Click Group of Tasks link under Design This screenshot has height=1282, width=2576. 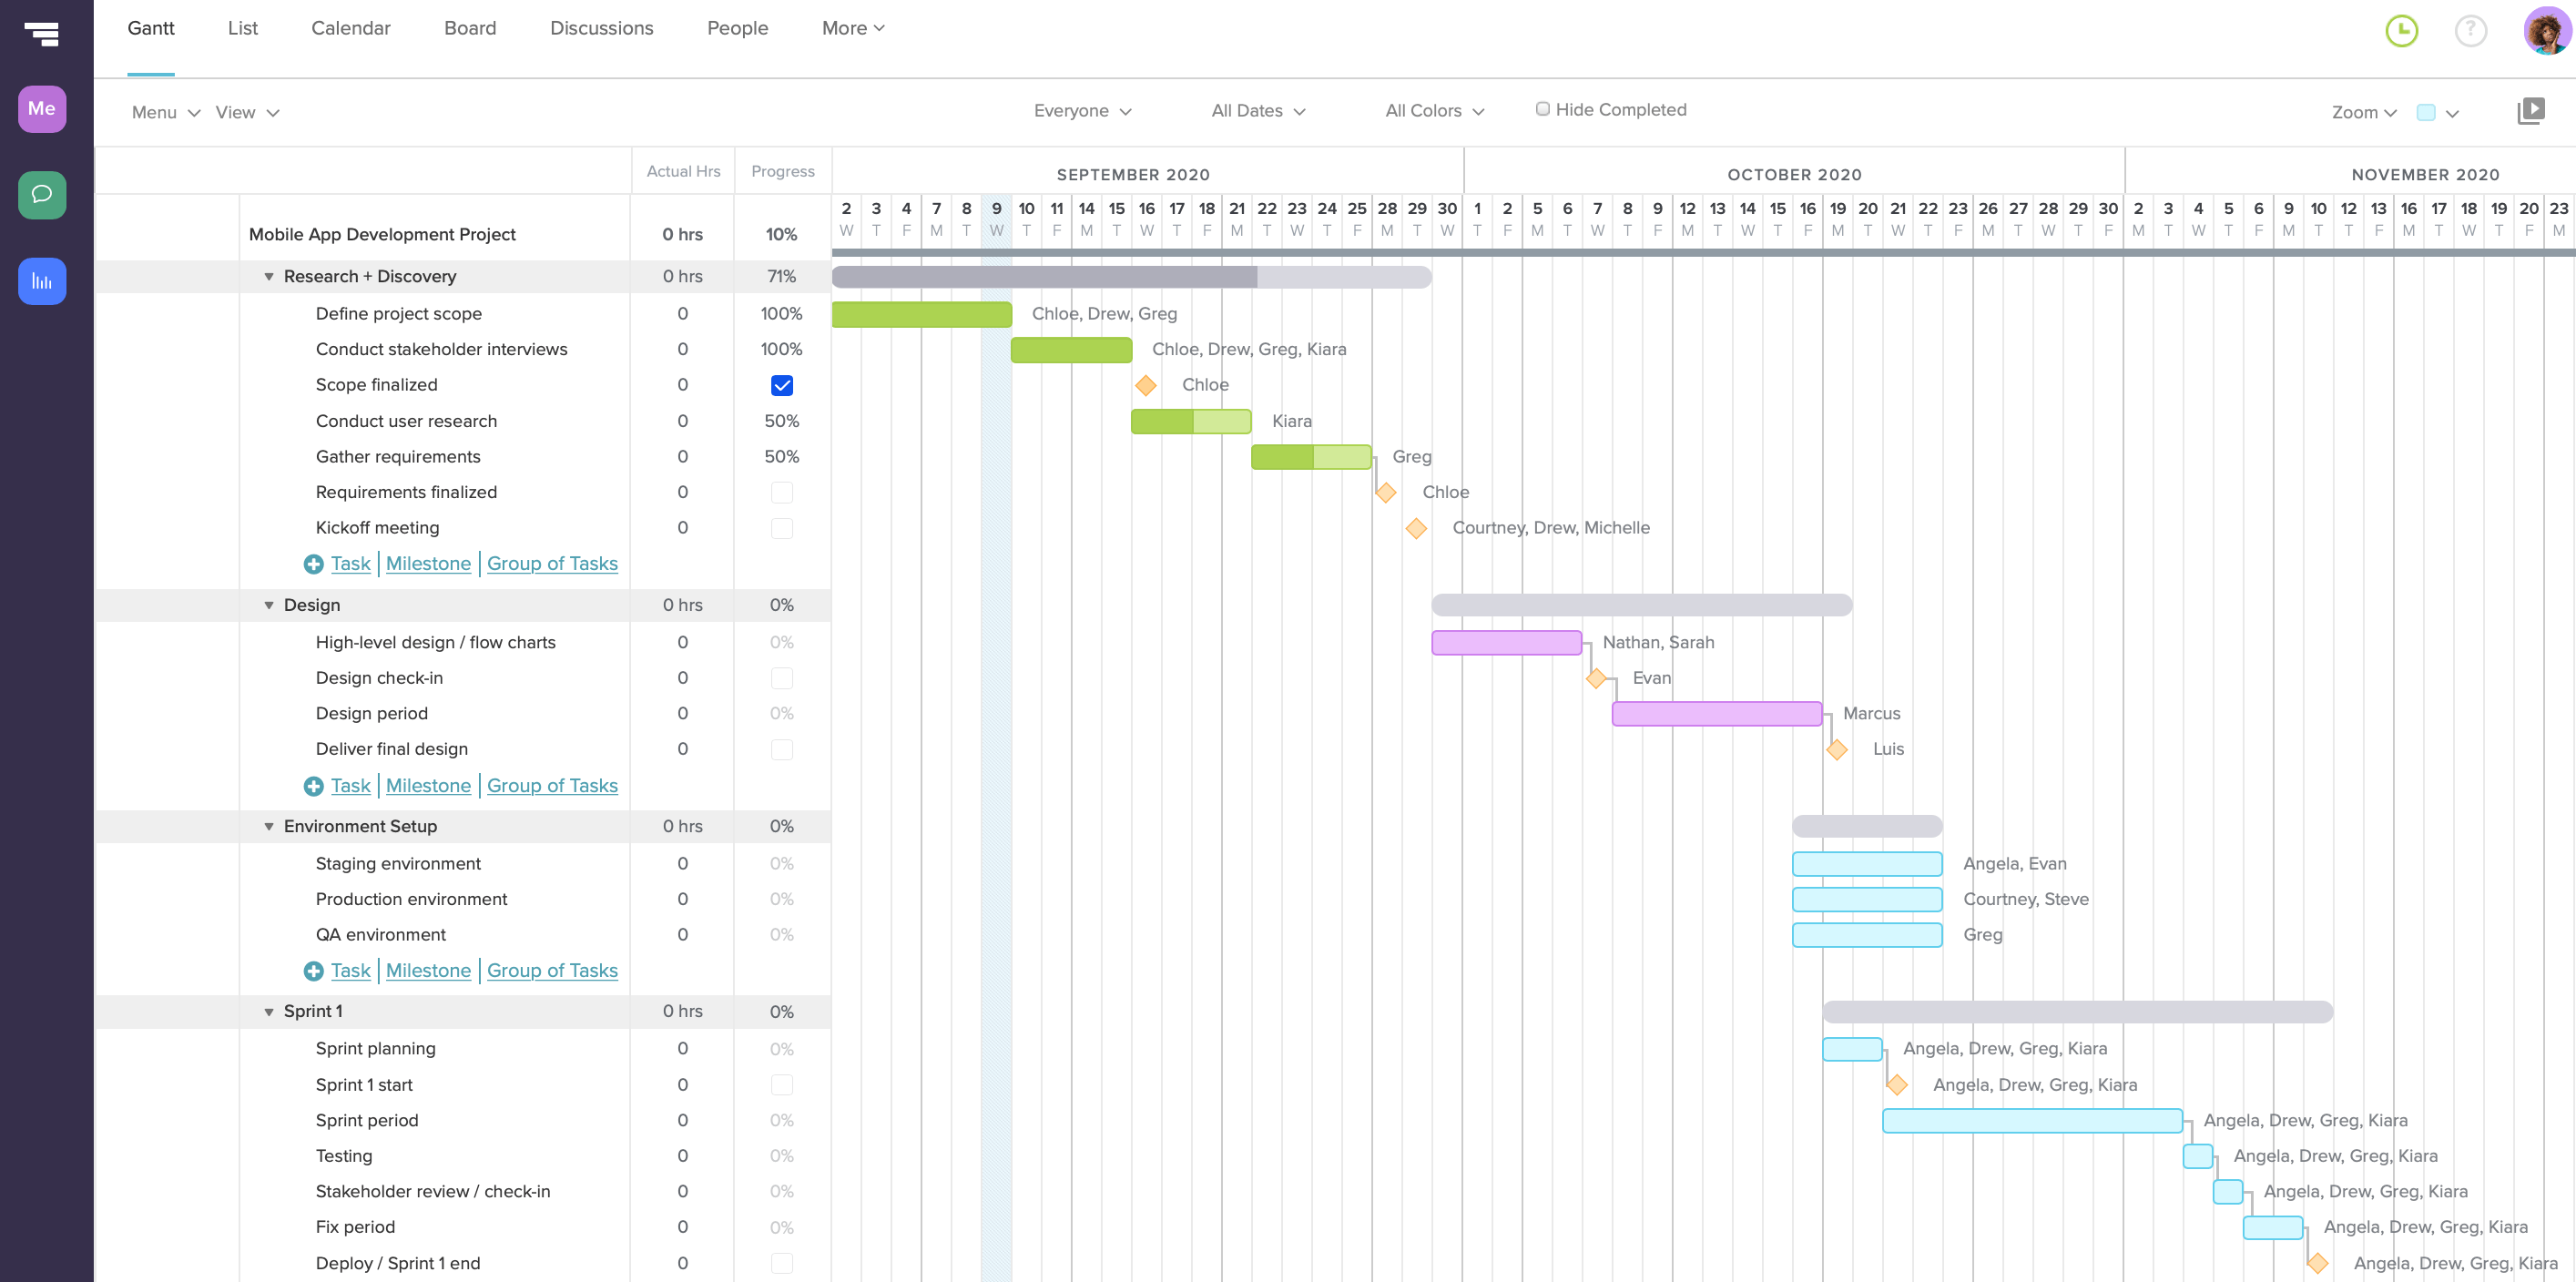[552, 785]
